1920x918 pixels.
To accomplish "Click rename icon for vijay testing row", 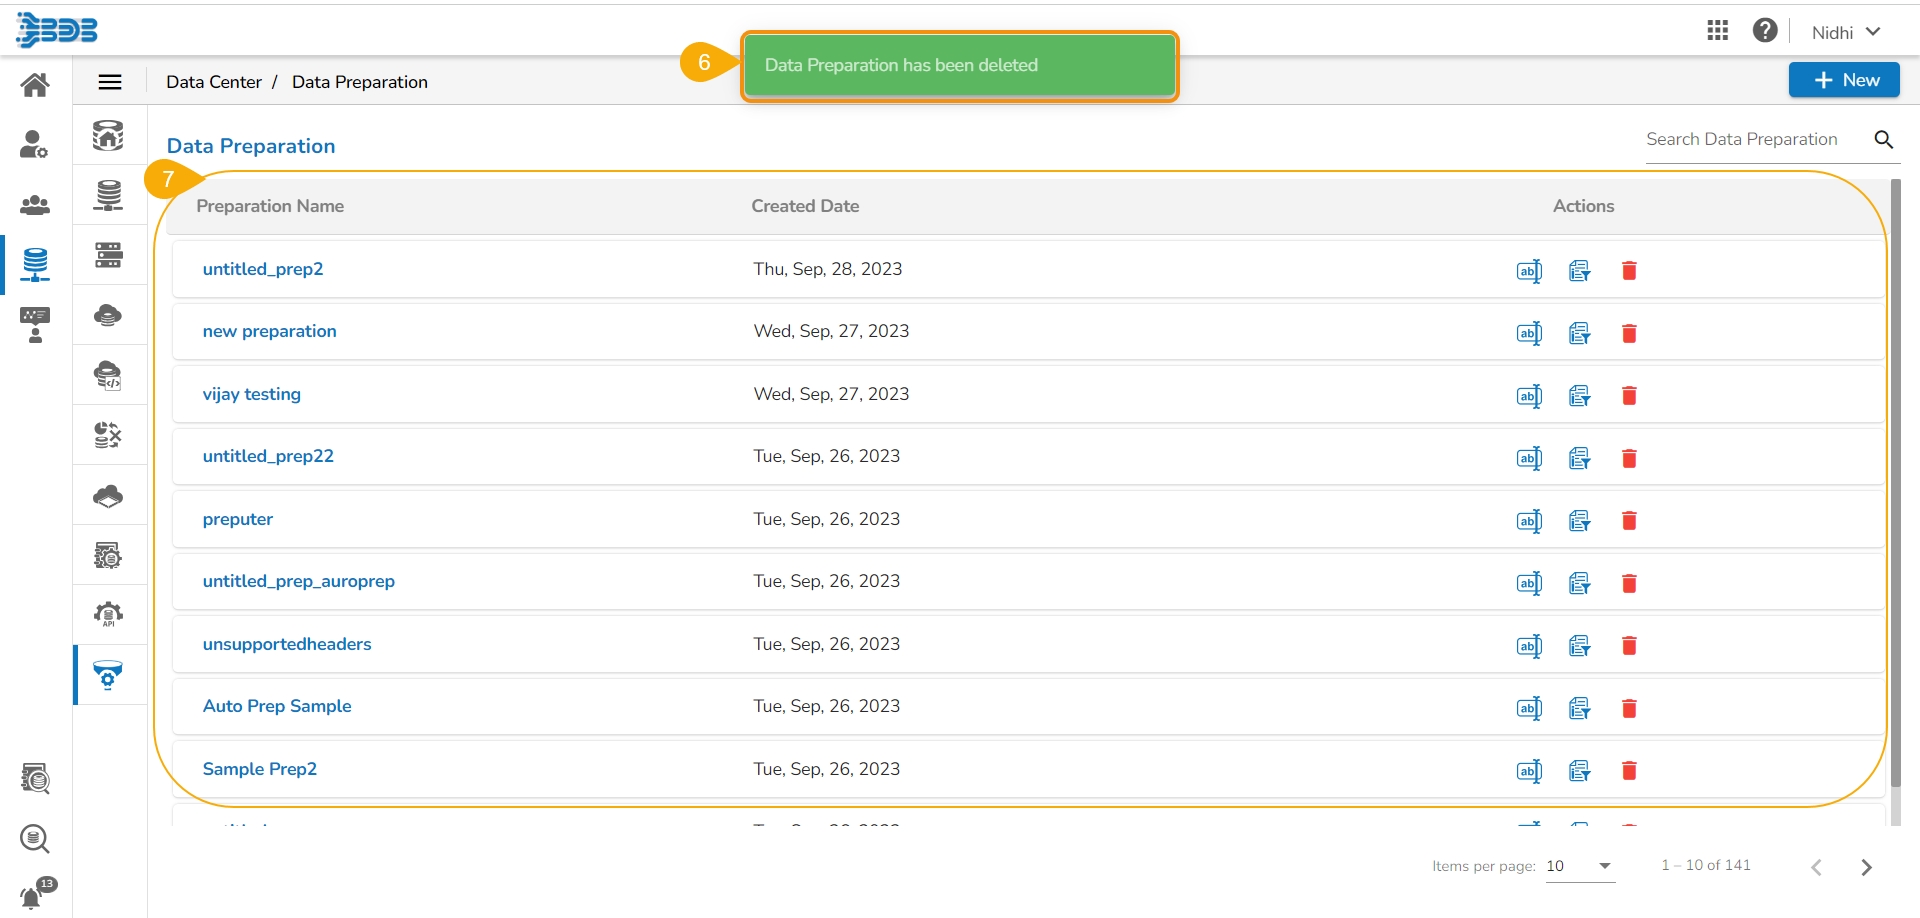I will coord(1529,396).
